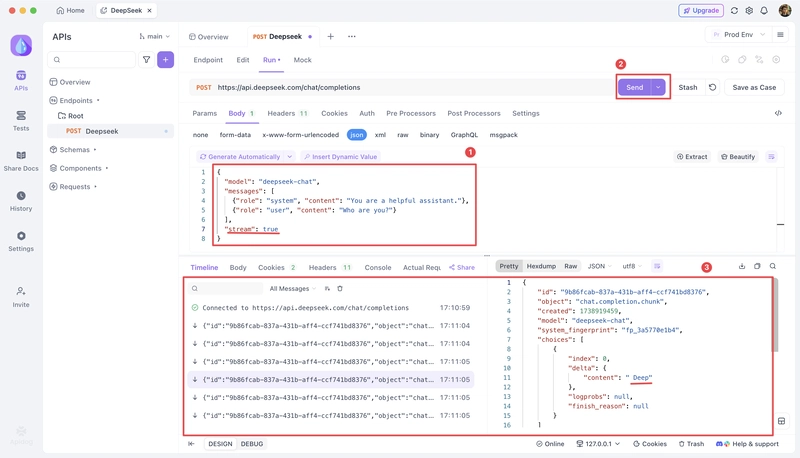Click the Upgrade button
The image size is (800, 458).
701,10
